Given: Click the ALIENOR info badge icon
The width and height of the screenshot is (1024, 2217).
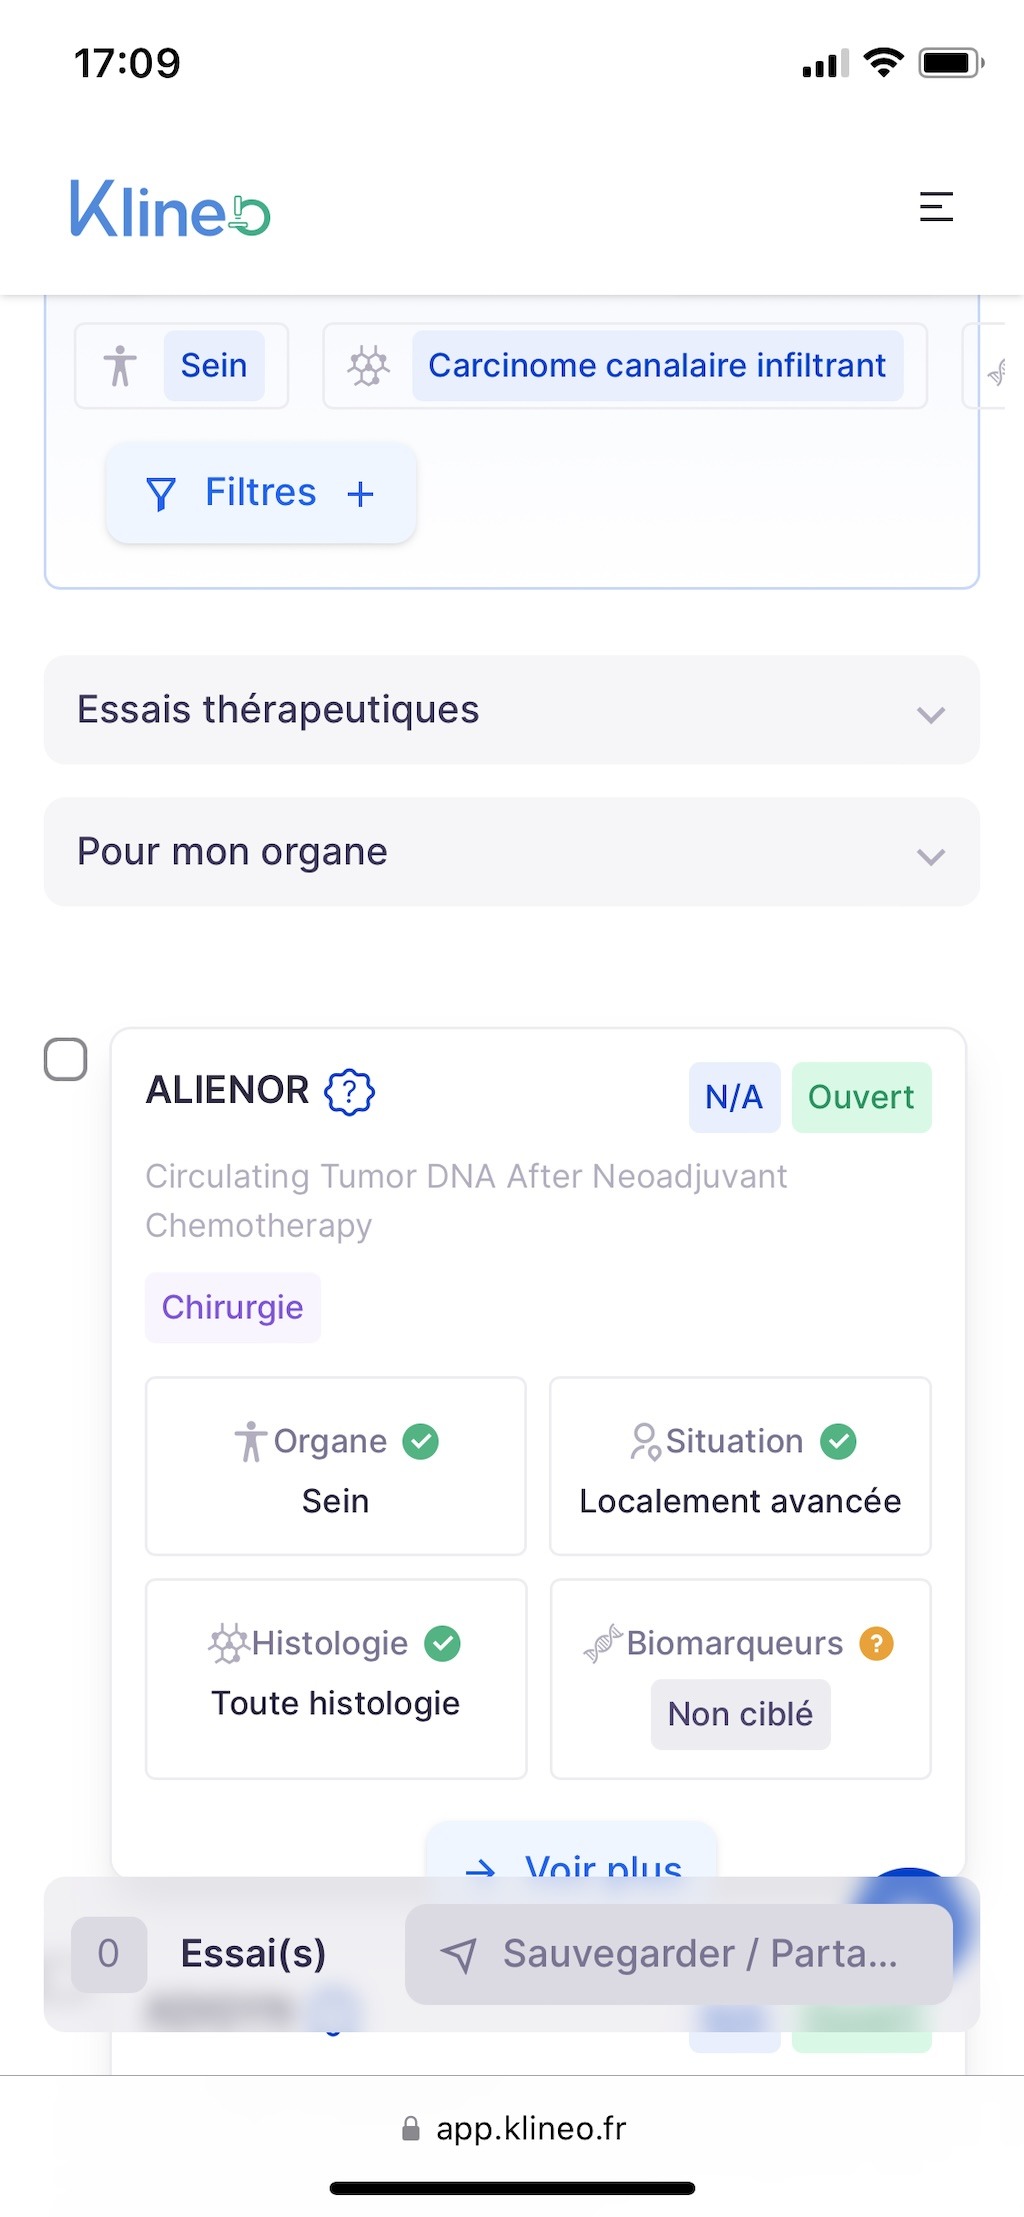Looking at the screenshot, I should (350, 1091).
